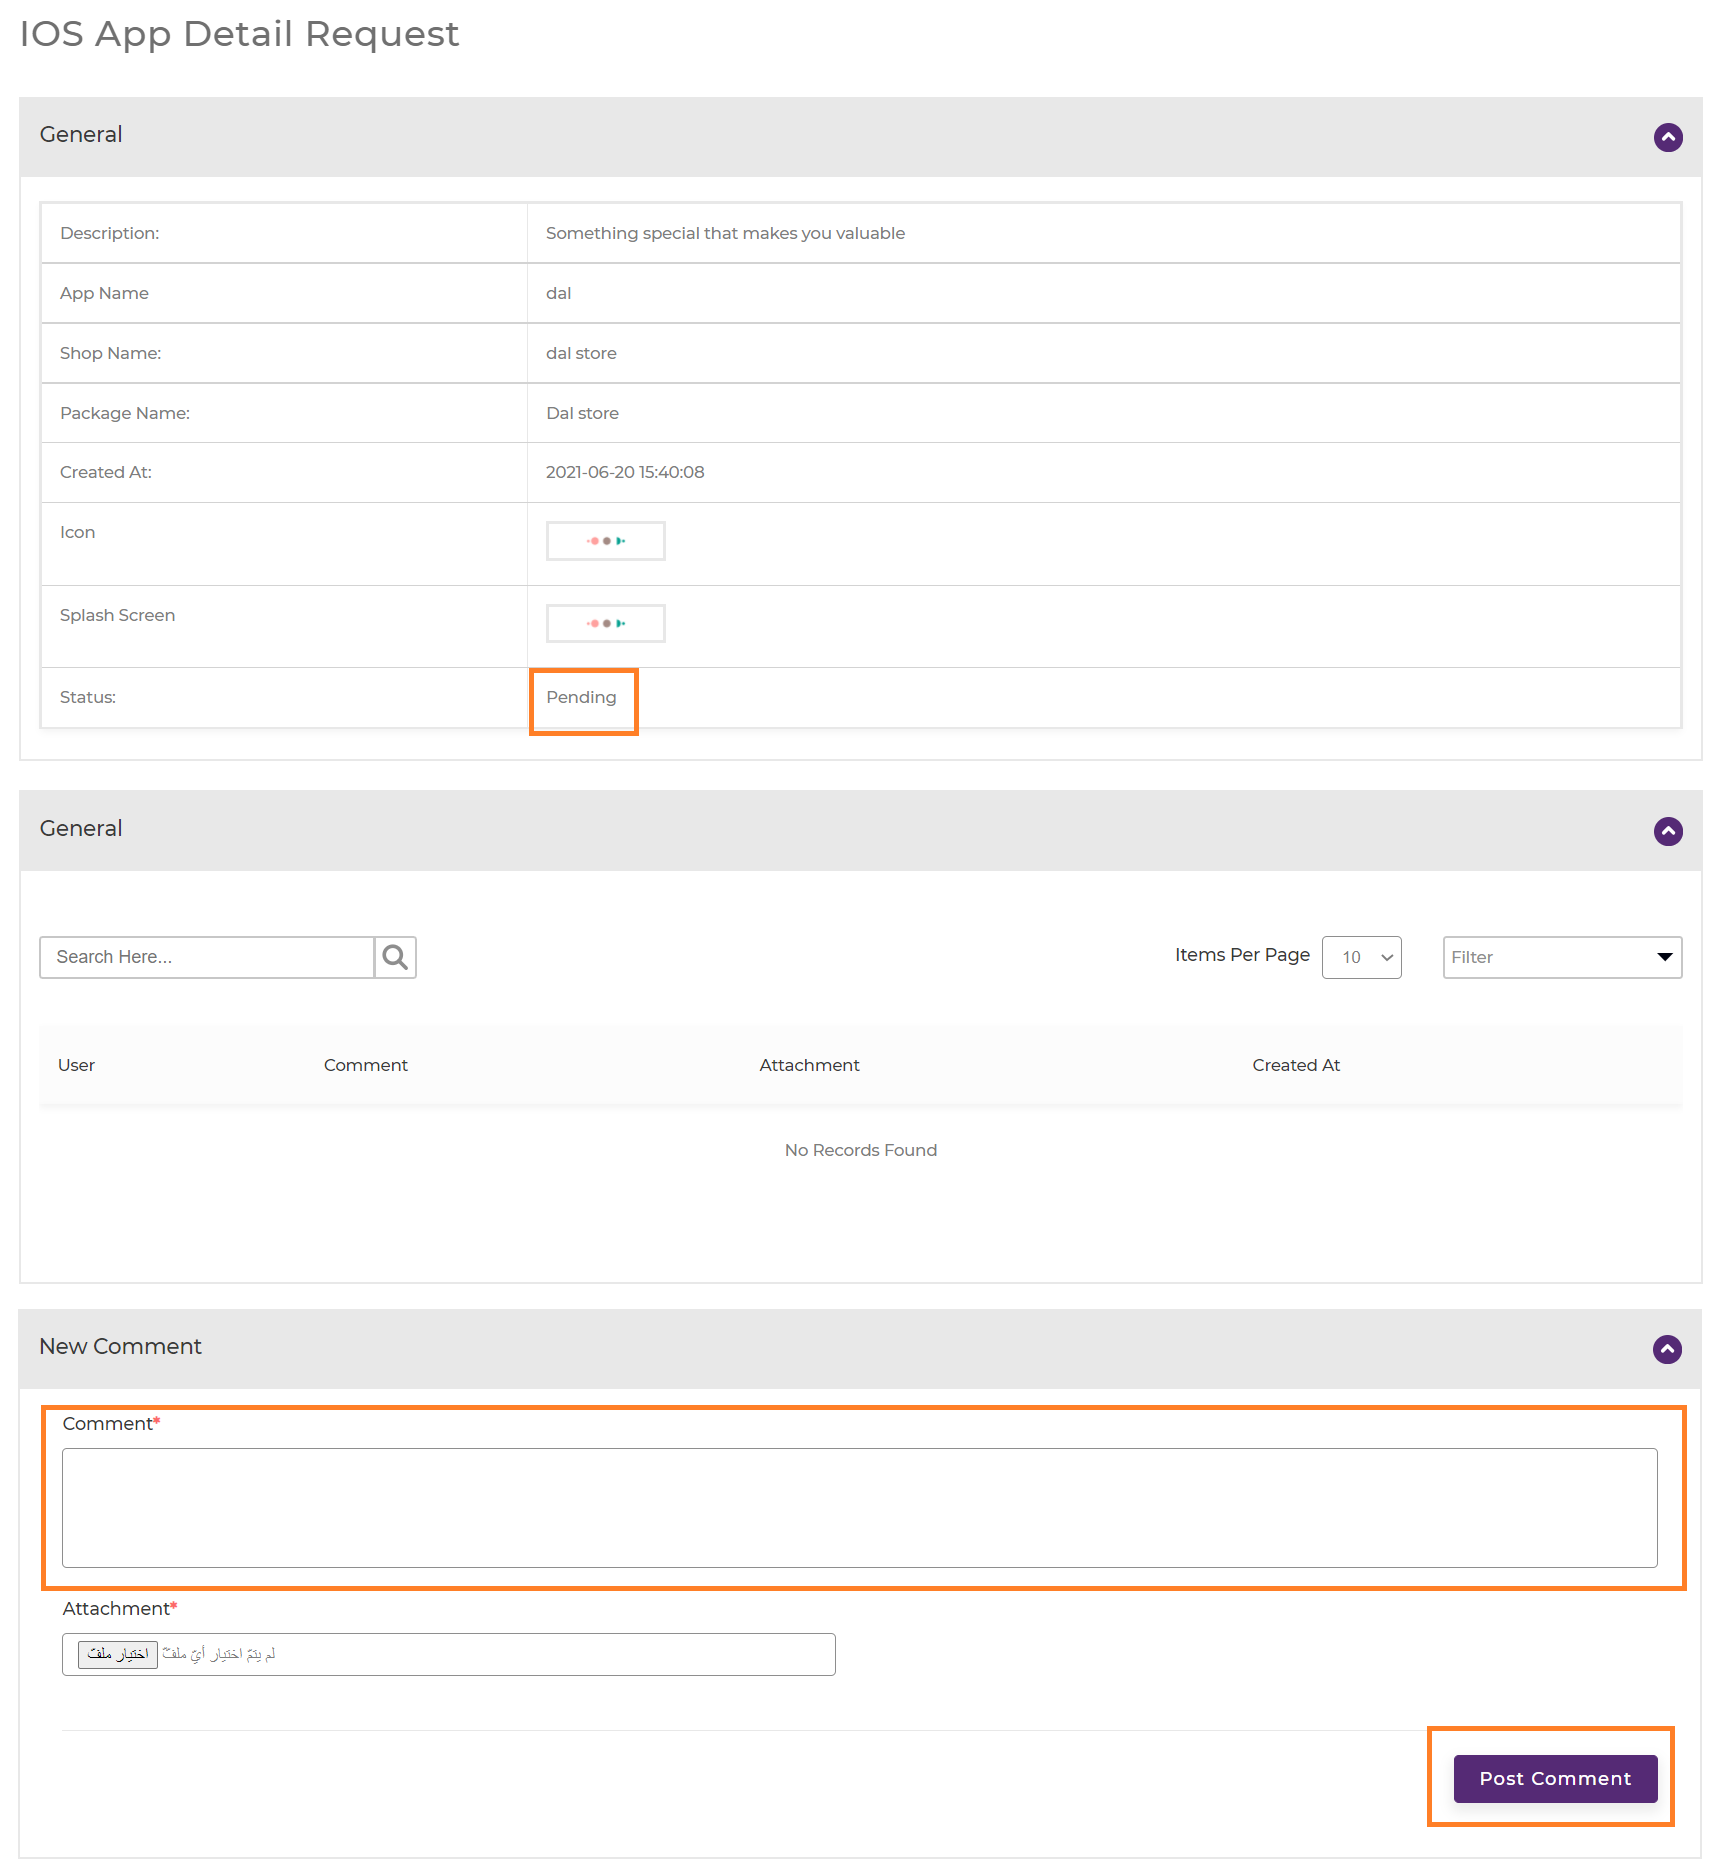Image resolution: width=1716 pixels, height=1876 pixels.
Task: Open the Items Per Page dropdown
Action: (1361, 957)
